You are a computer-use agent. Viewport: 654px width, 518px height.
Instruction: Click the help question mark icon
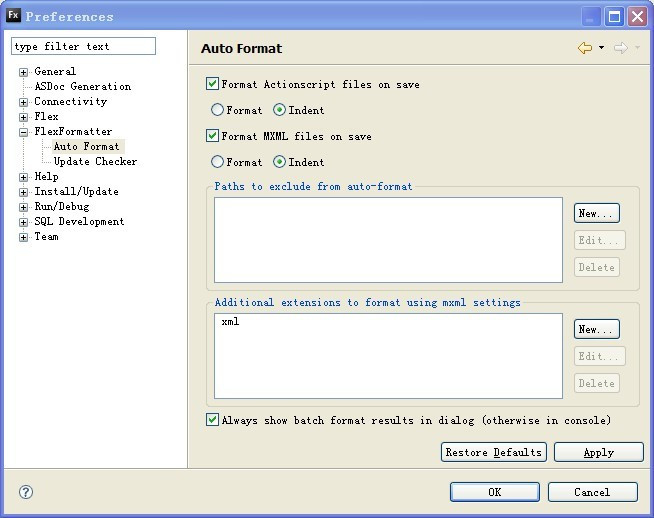[26, 492]
